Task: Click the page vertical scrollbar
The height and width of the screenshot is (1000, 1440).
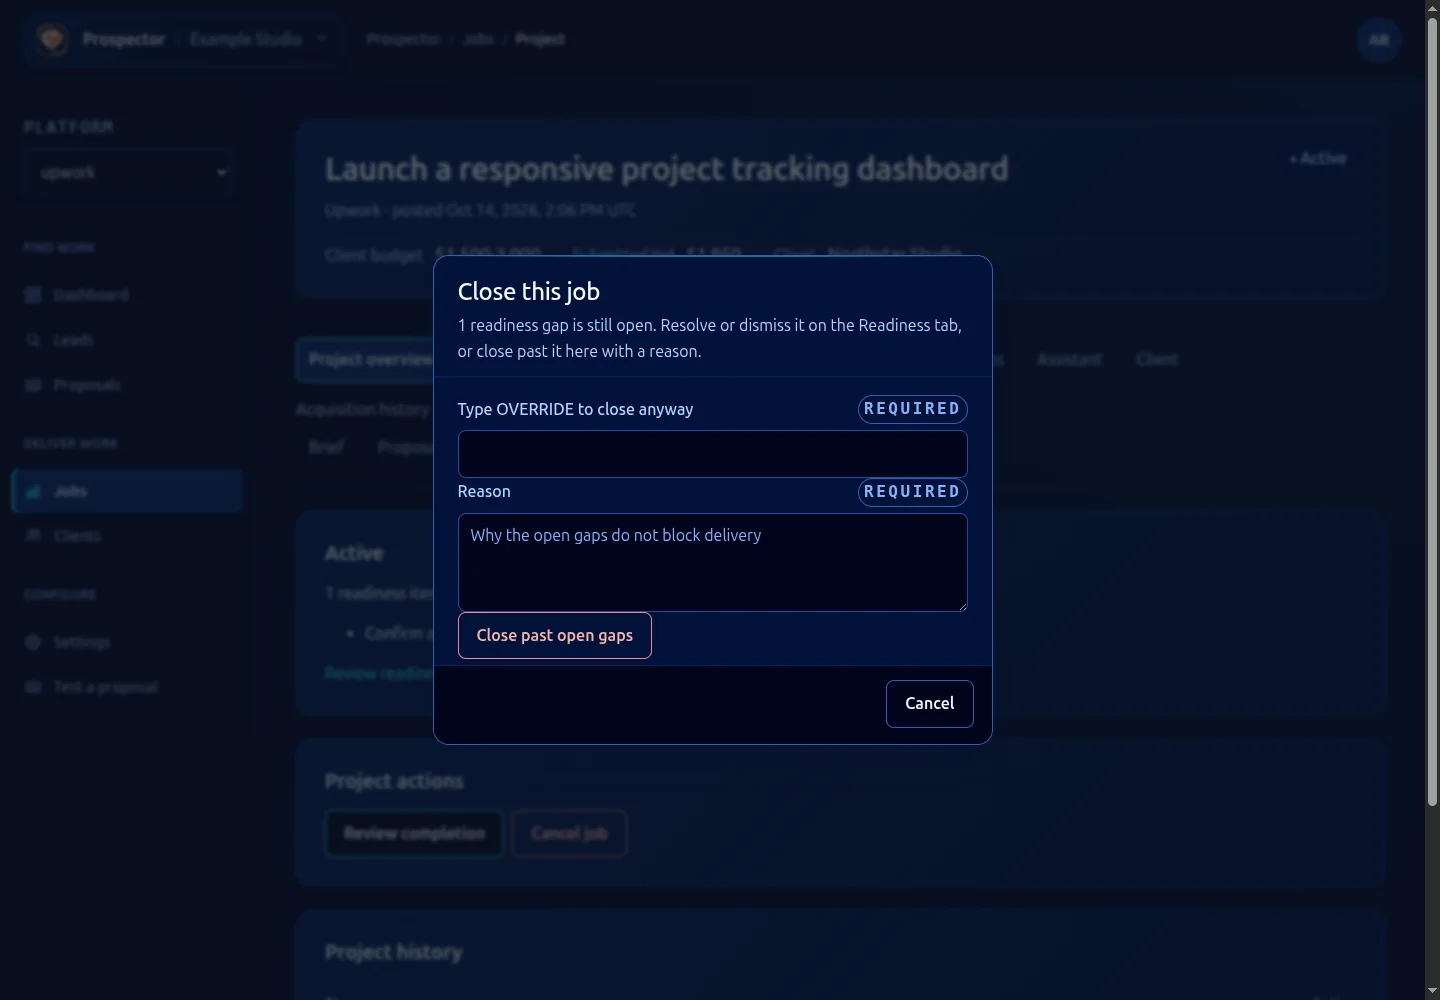Action: pos(1432,410)
